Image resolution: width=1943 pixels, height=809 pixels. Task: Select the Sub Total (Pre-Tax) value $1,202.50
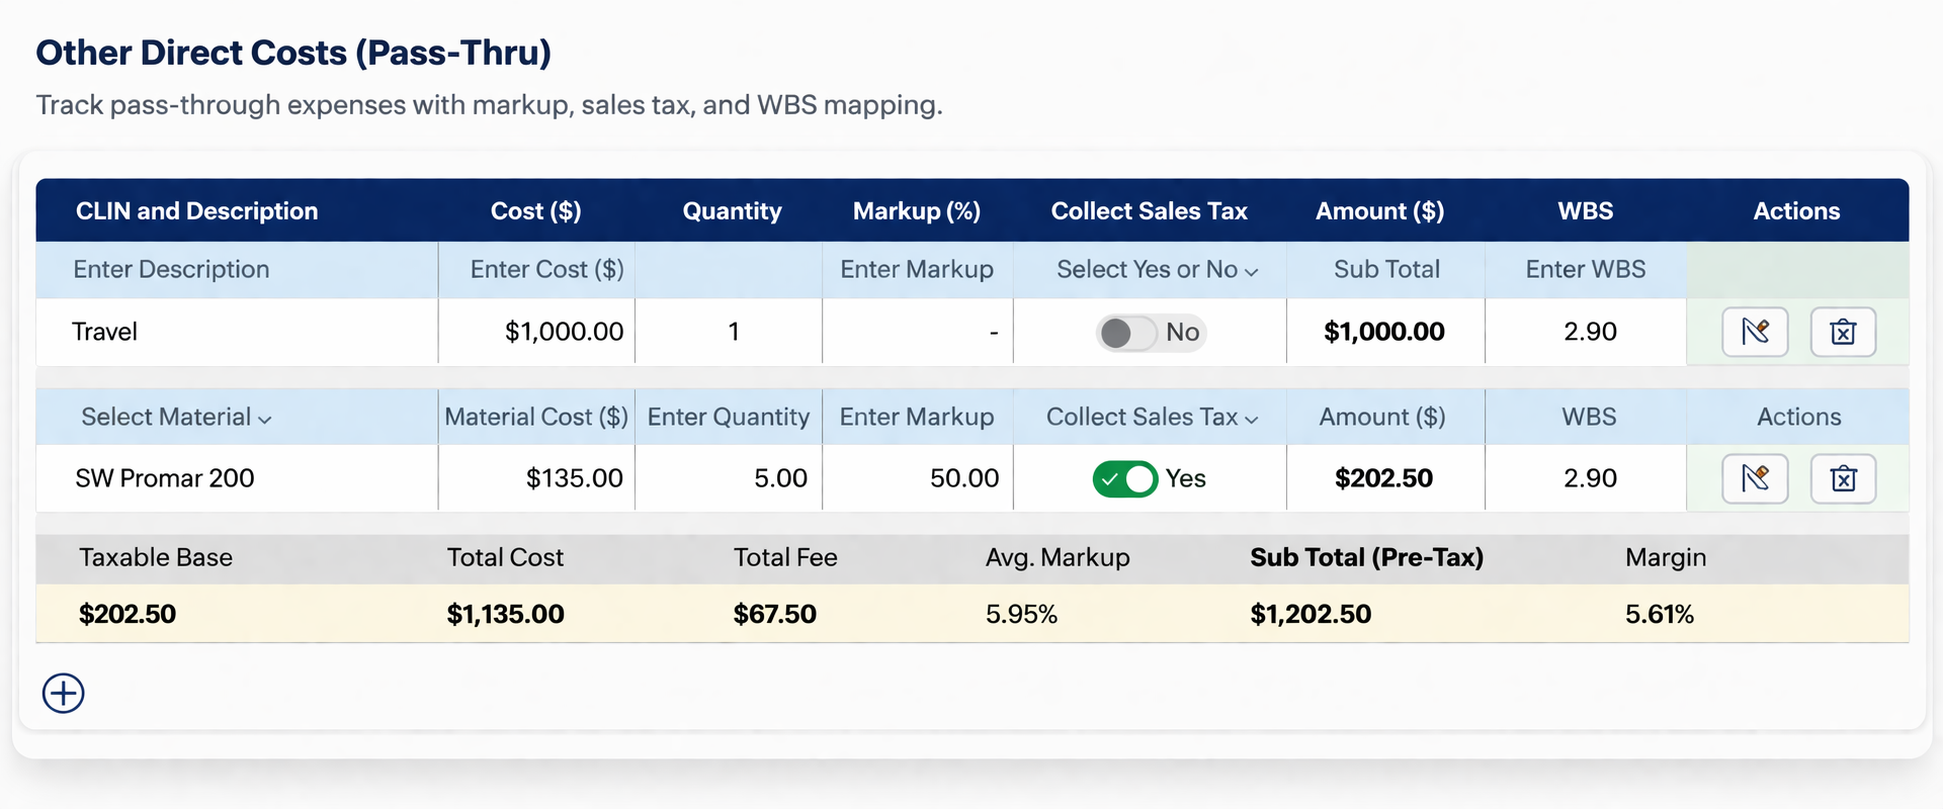(1310, 614)
